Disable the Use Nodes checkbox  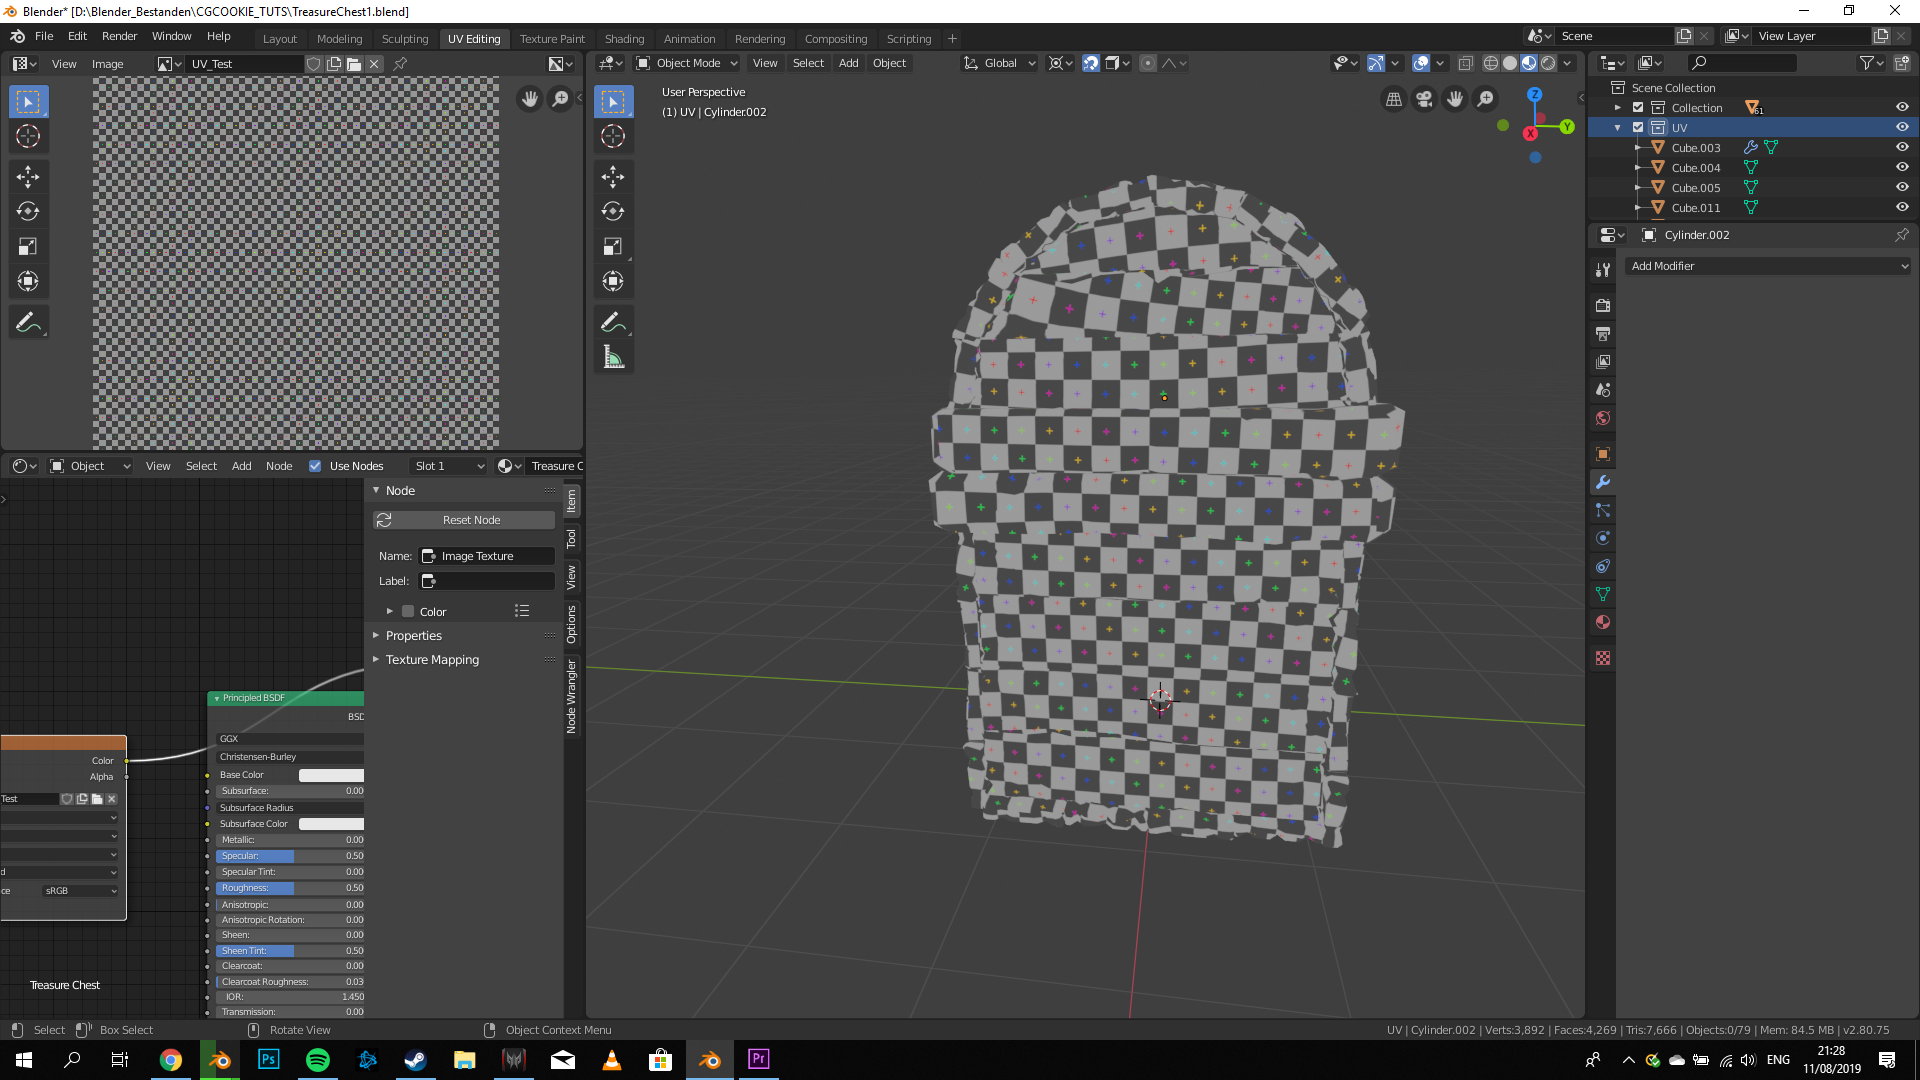pos(315,466)
